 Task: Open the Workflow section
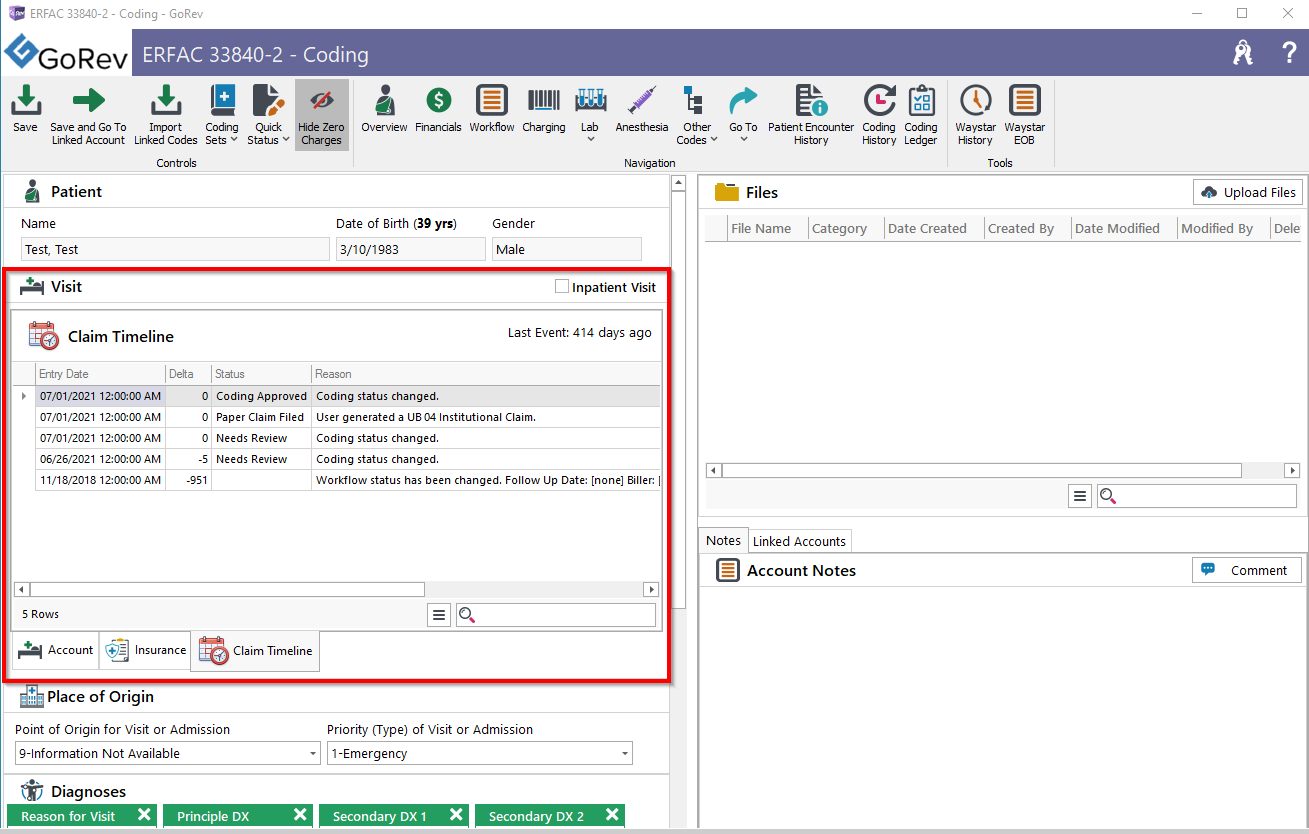point(491,108)
